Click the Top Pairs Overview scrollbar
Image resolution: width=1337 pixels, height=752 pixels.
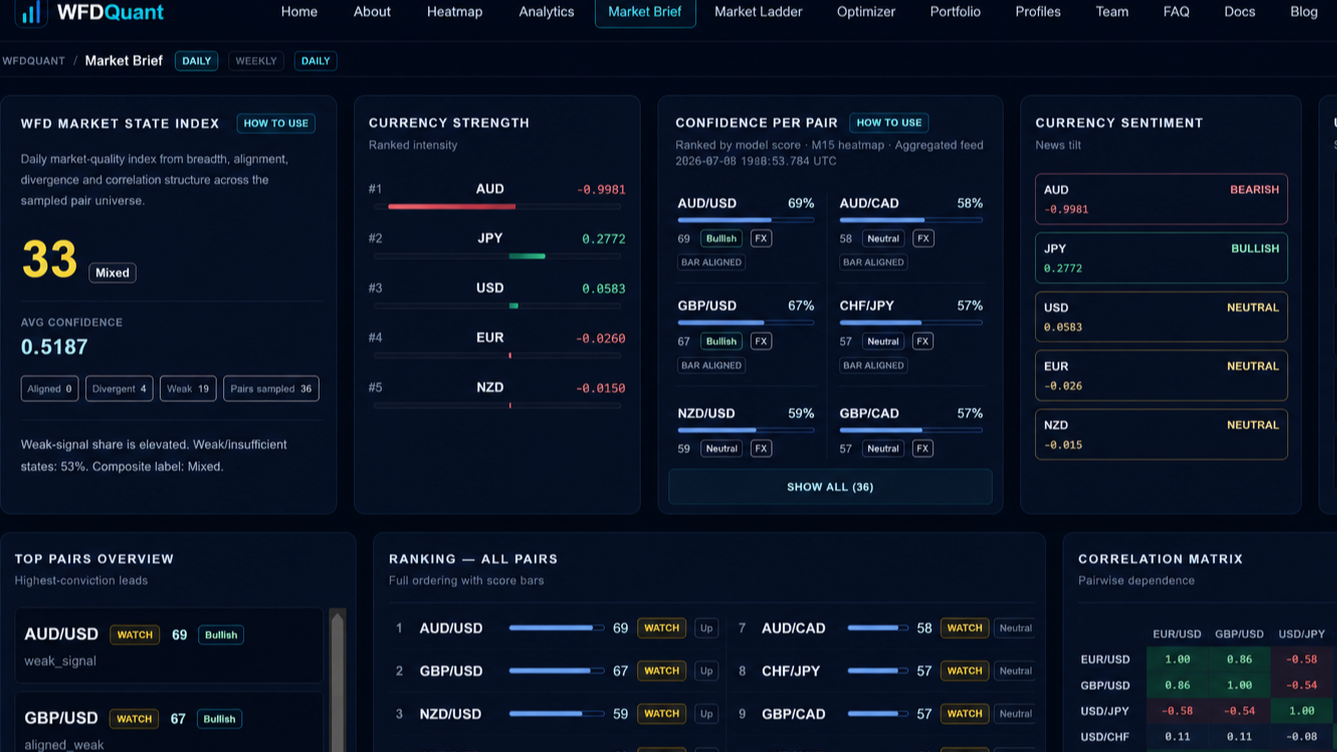337,680
